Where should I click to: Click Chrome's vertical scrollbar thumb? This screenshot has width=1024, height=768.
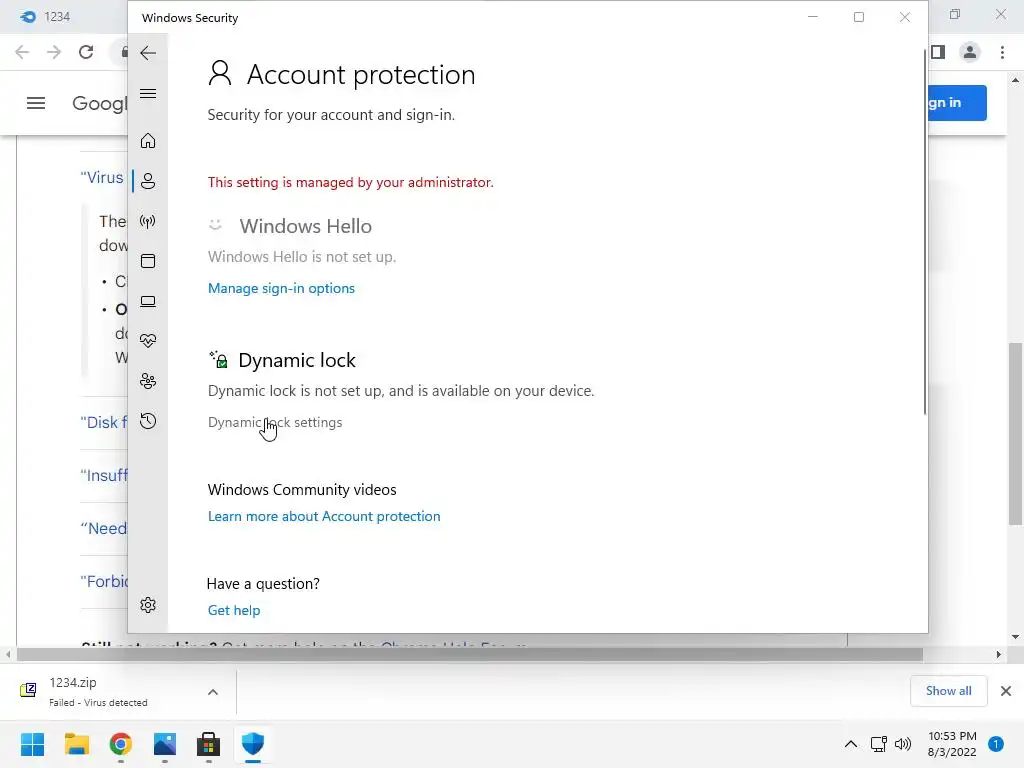1016,434
